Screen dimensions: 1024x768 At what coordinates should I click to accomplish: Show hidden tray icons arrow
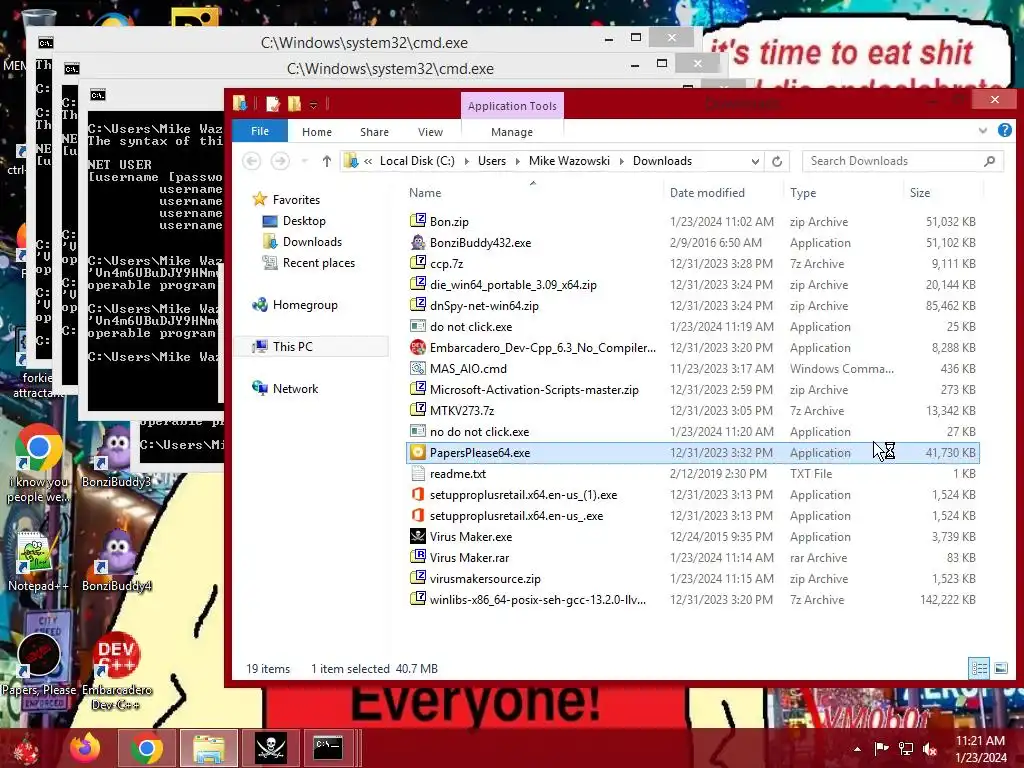pyautogui.click(x=857, y=749)
